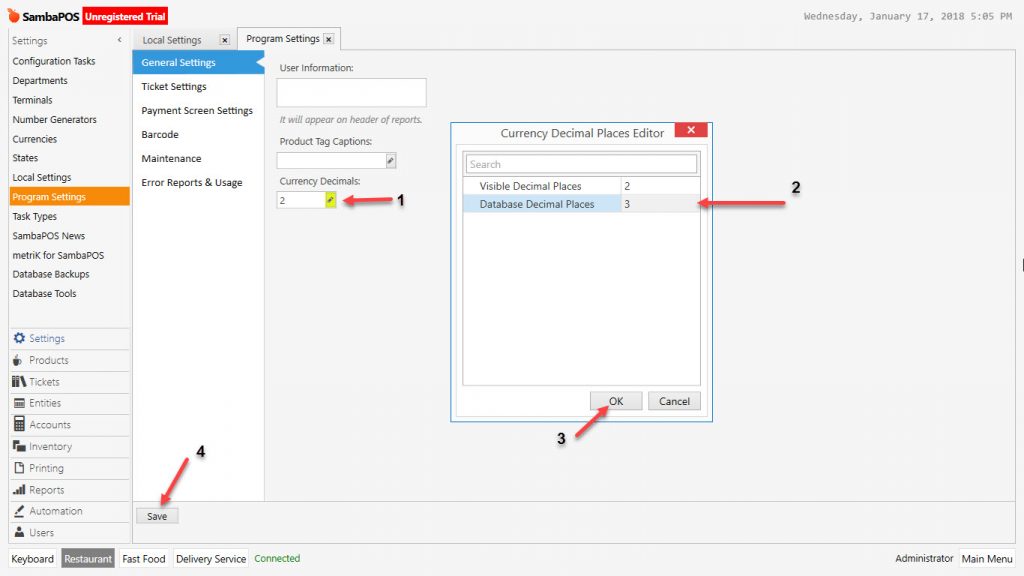Click the Administrator user label
The height and width of the screenshot is (576, 1024).
924,558
